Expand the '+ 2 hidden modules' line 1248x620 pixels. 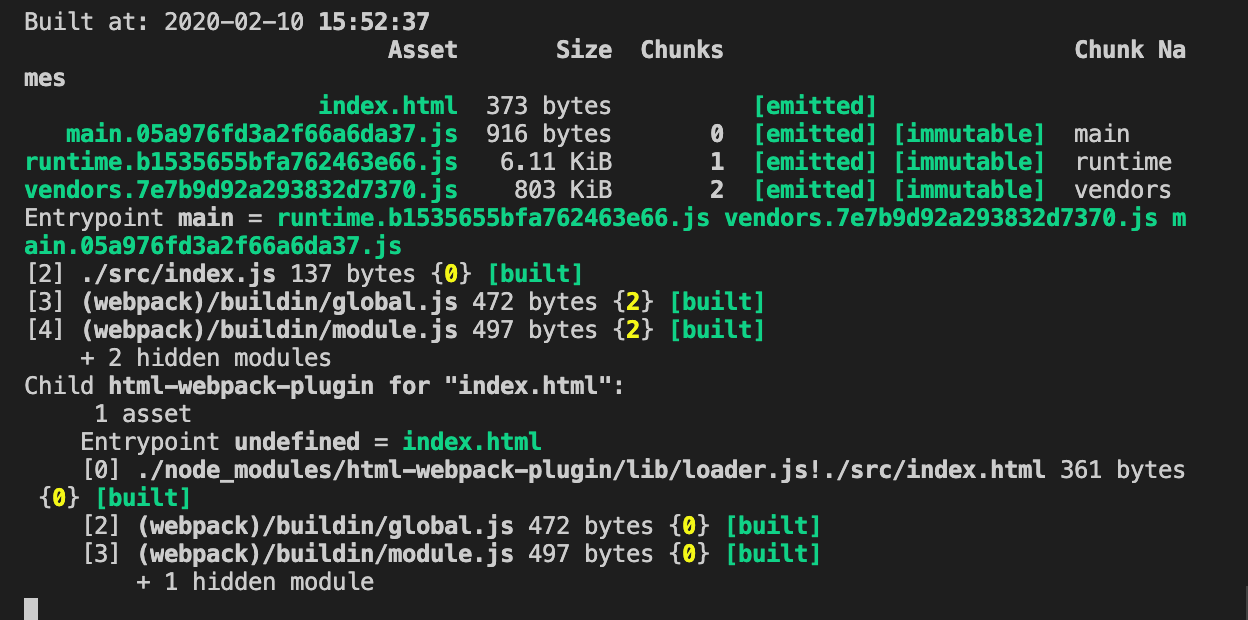click(205, 357)
